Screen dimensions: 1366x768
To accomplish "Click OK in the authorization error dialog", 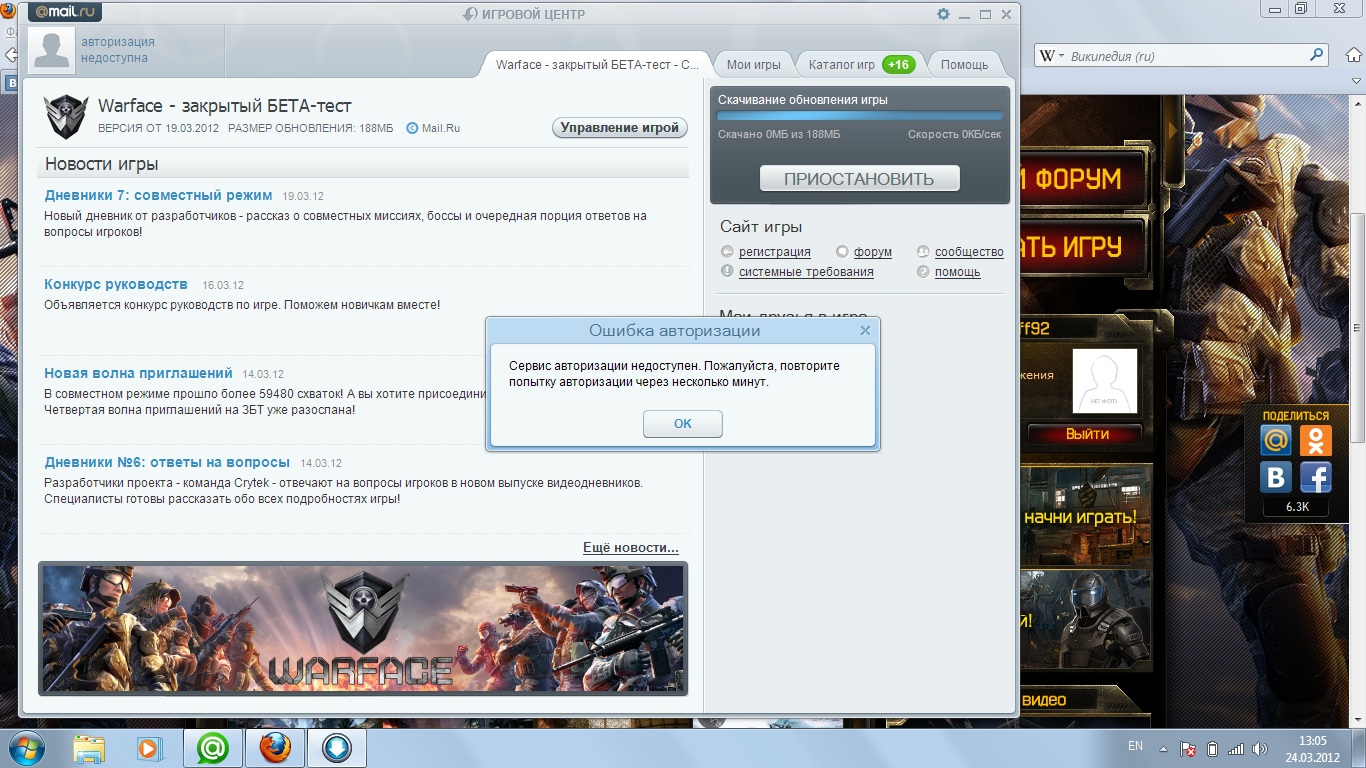I will click(x=683, y=424).
